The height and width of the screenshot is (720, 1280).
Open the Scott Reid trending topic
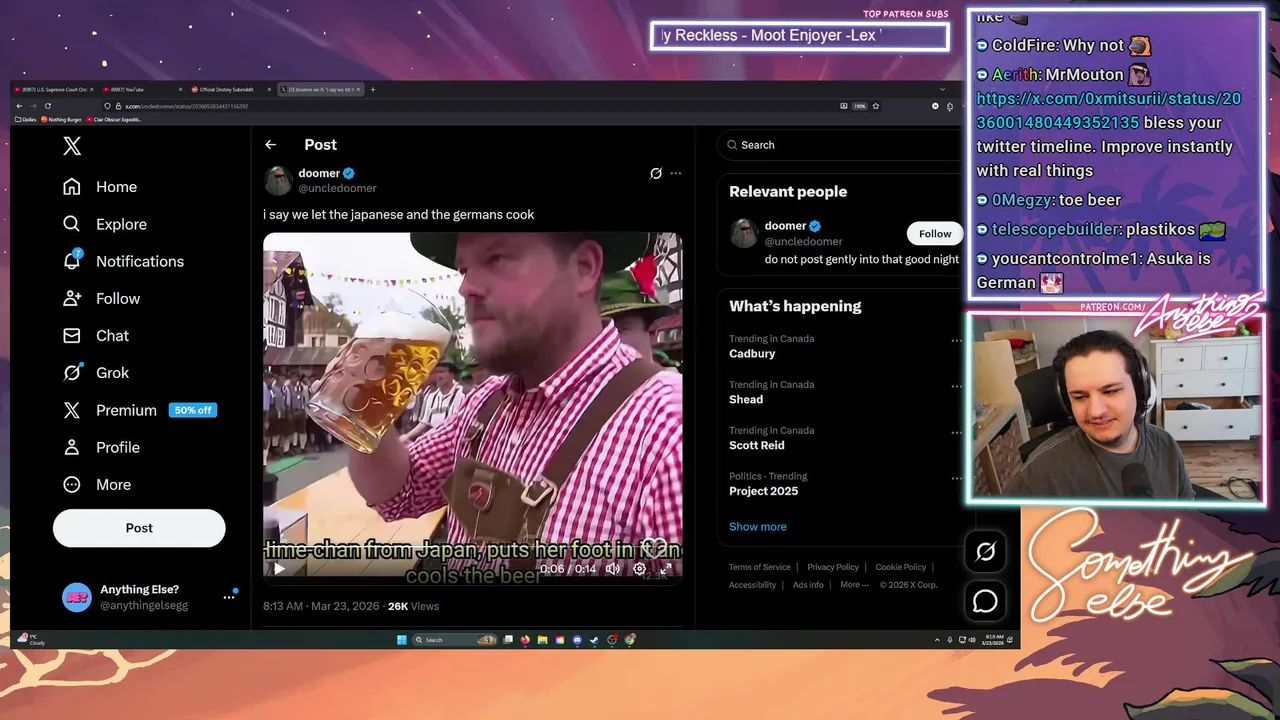[757, 446]
